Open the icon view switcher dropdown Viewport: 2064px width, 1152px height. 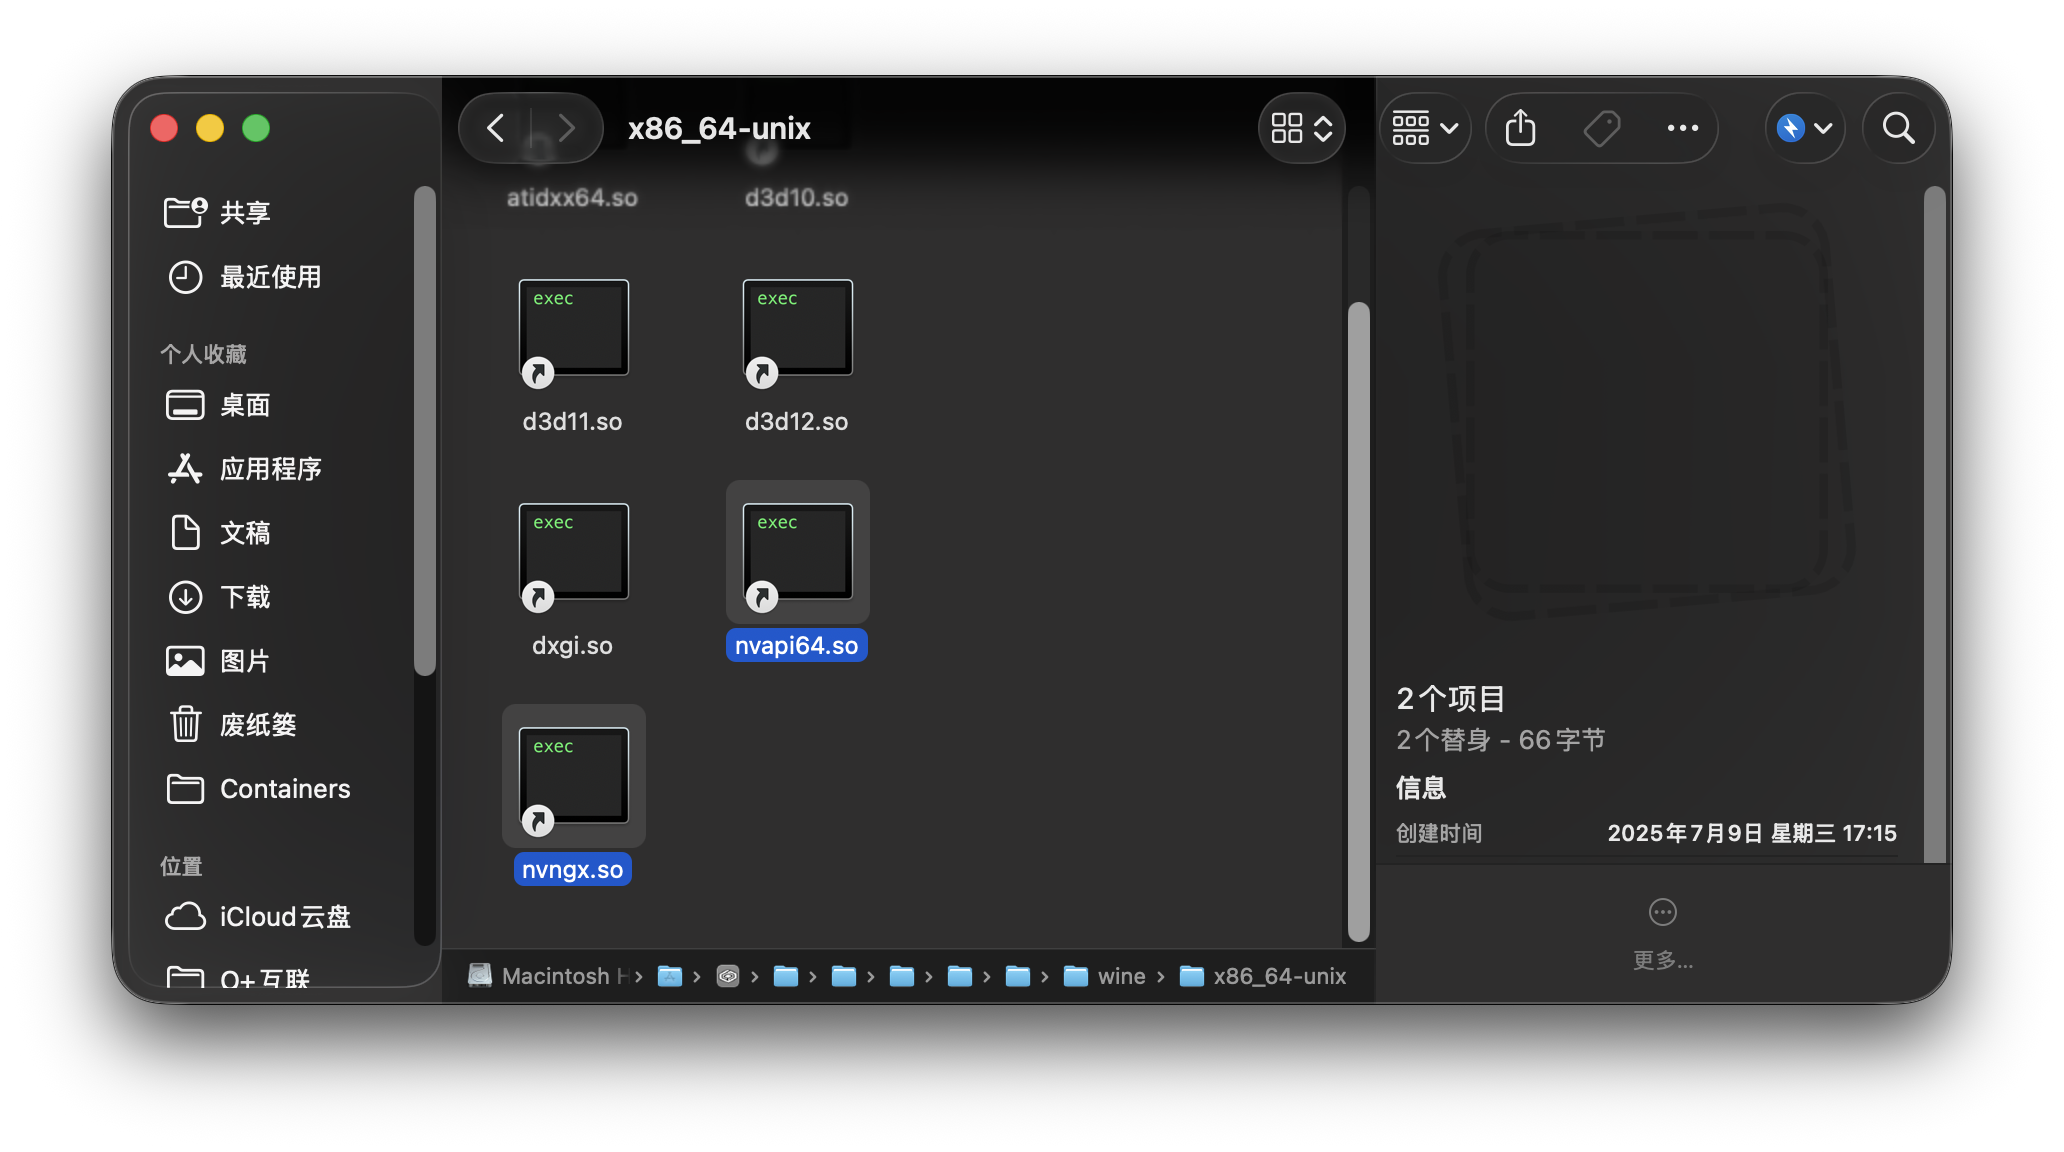click(1301, 128)
